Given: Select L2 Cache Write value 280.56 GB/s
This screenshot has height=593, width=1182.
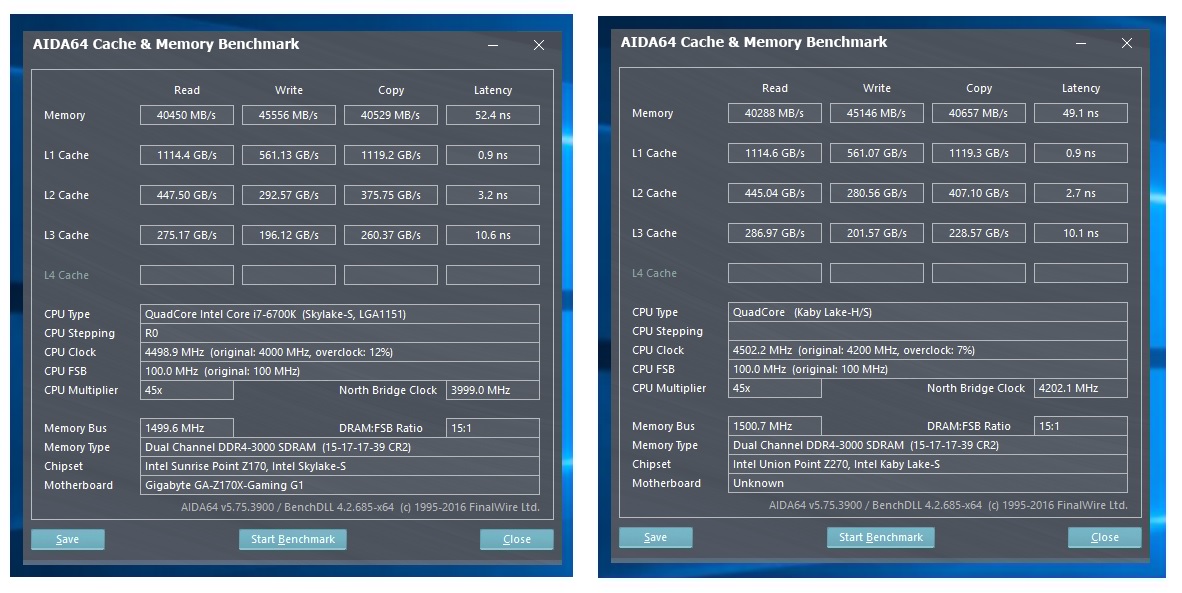Looking at the screenshot, I should [x=877, y=193].
